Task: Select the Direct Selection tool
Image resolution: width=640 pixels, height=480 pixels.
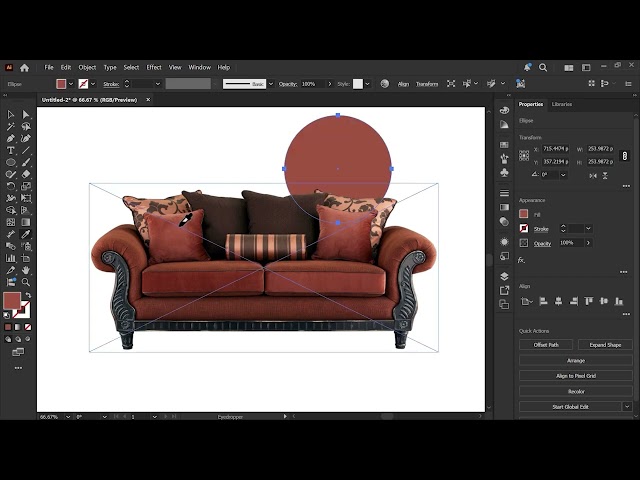Action: tap(26, 115)
